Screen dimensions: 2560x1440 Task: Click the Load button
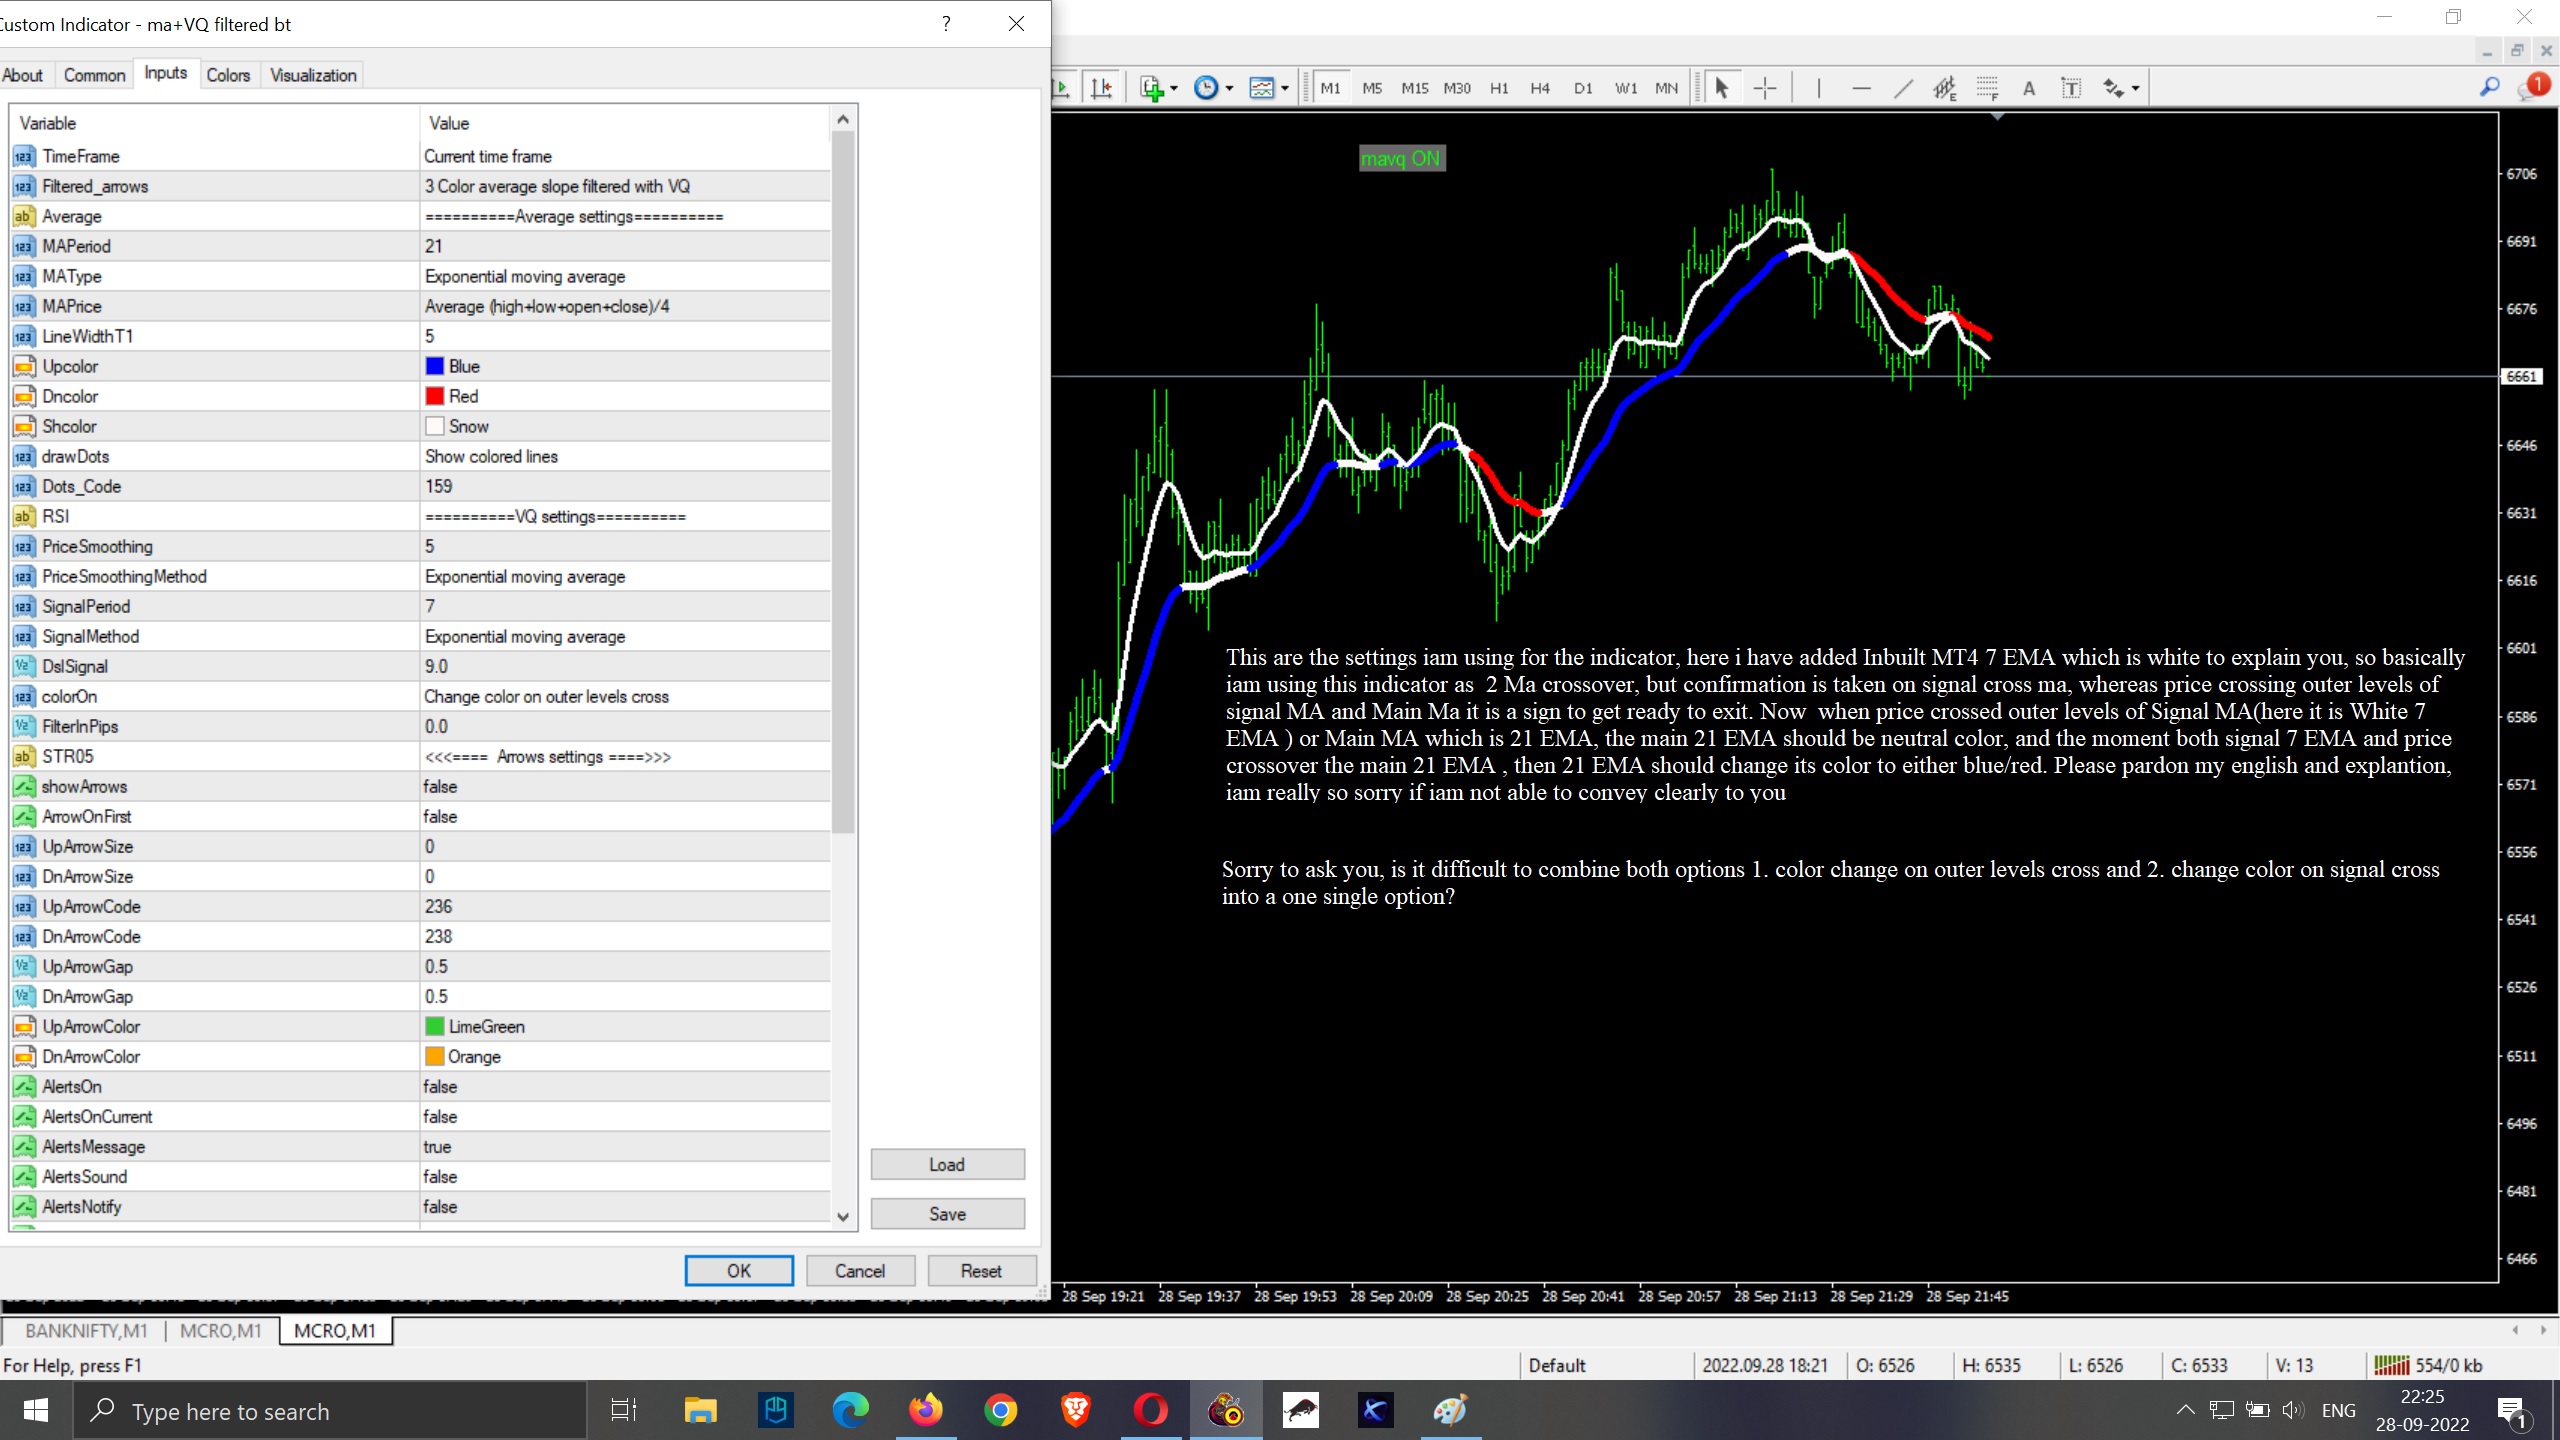coord(946,1164)
